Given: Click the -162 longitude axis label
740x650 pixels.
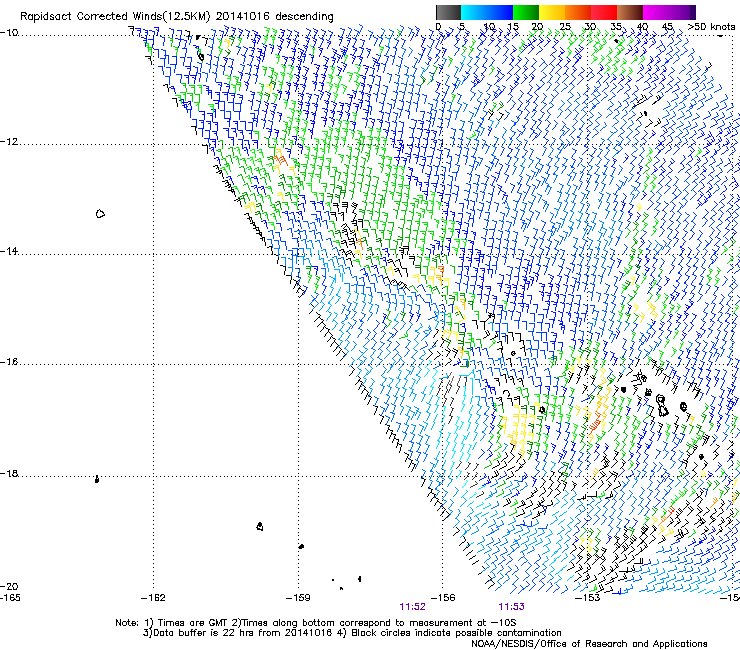Looking at the screenshot, I should pyautogui.click(x=153, y=598).
